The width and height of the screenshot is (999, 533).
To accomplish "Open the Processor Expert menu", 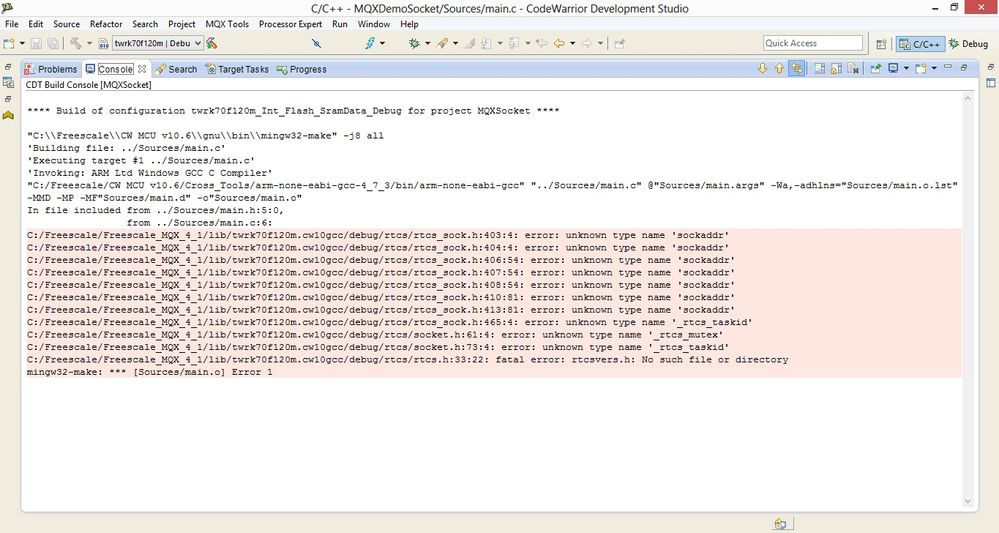I will [291, 24].
